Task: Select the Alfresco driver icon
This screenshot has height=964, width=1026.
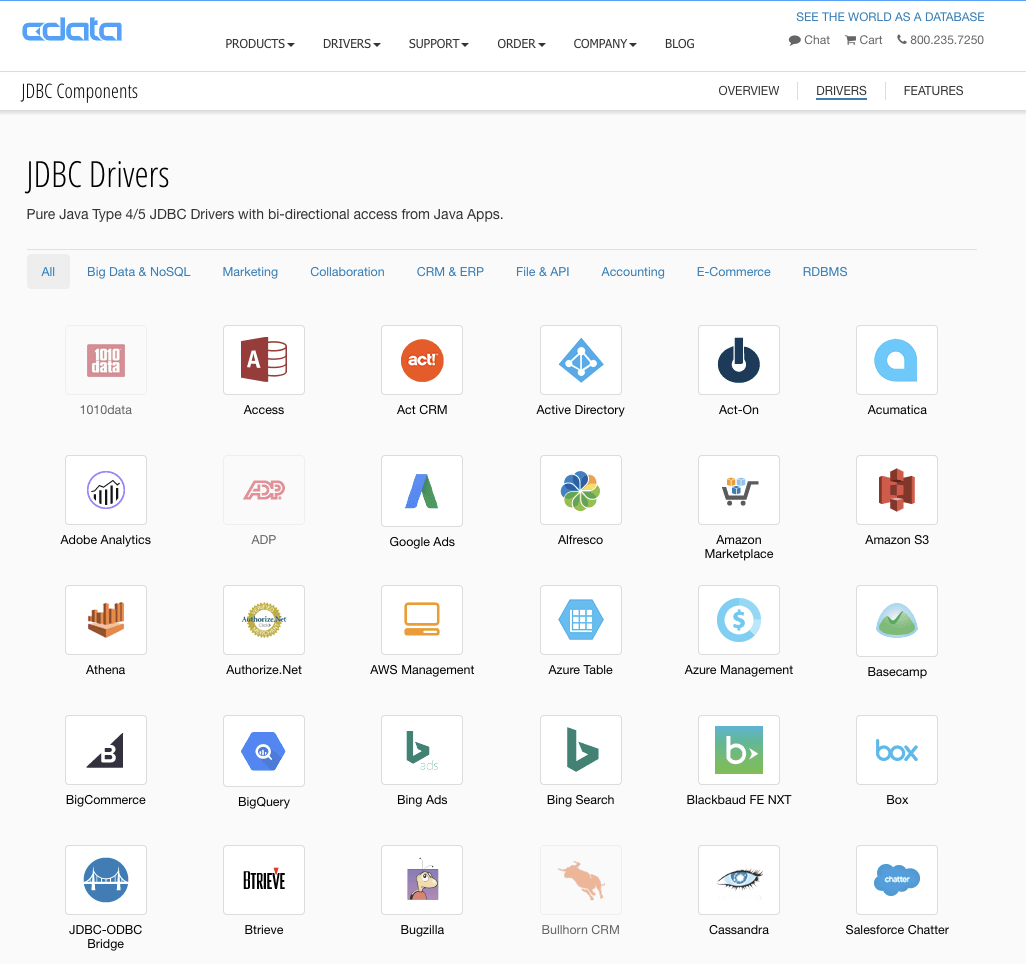Action: [580, 490]
